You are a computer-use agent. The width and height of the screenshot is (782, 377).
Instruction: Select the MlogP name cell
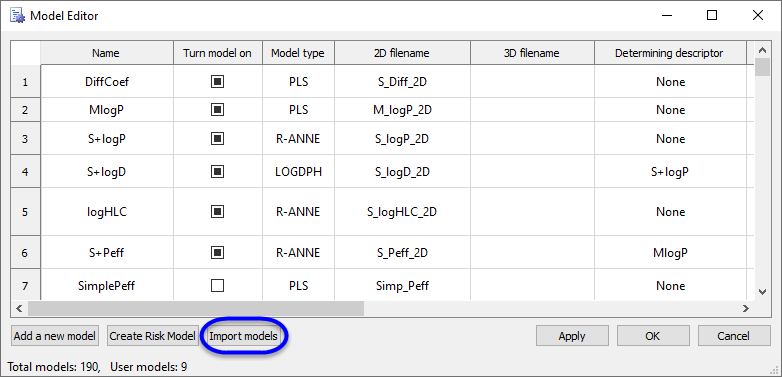[x=107, y=110]
